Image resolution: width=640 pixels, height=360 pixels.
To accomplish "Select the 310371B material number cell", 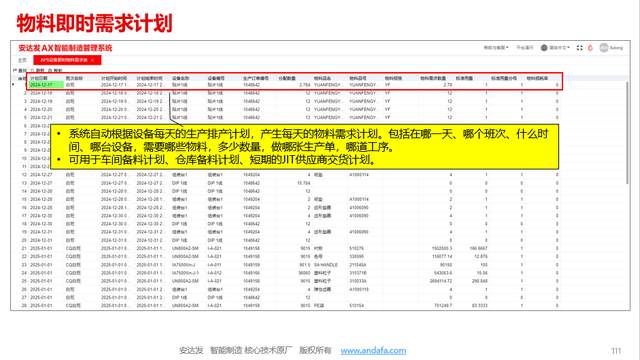I will [x=358, y=273].
